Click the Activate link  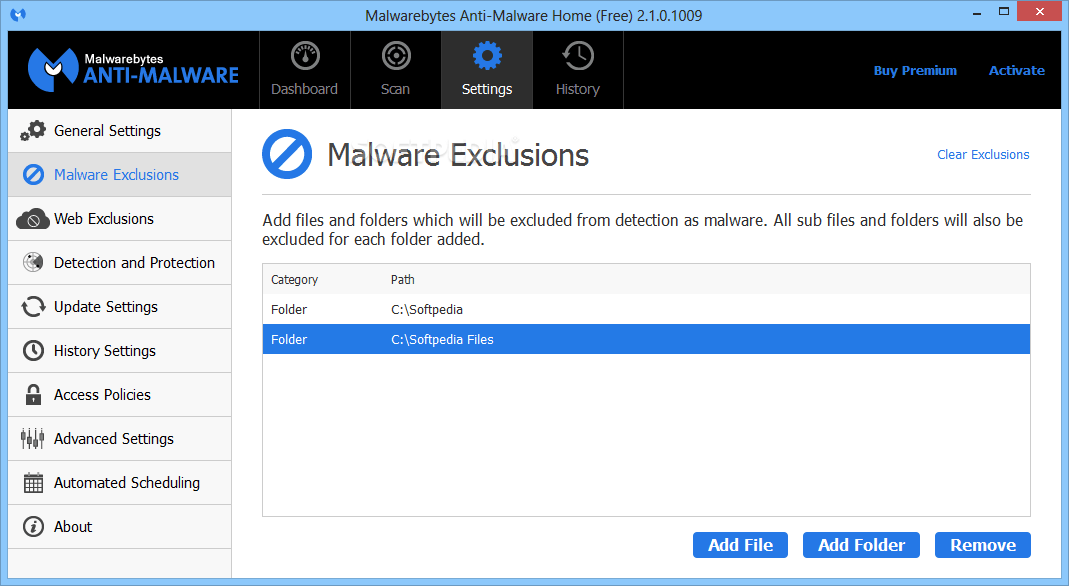tap(1016, 71)
